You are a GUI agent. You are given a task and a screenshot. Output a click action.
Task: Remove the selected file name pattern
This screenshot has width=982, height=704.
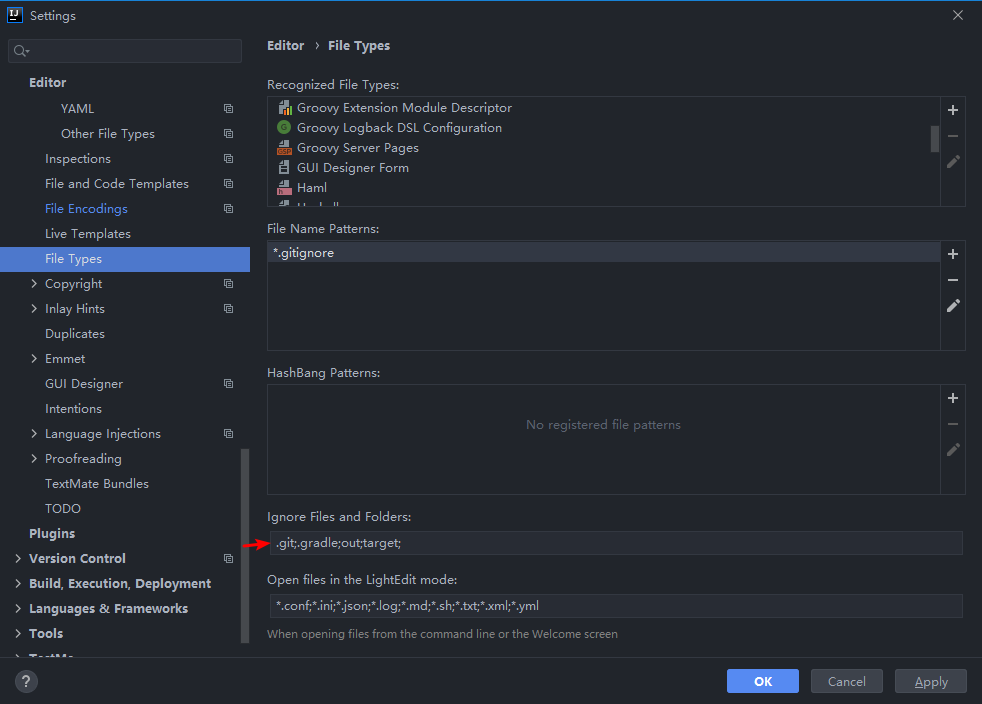point(953,280)
